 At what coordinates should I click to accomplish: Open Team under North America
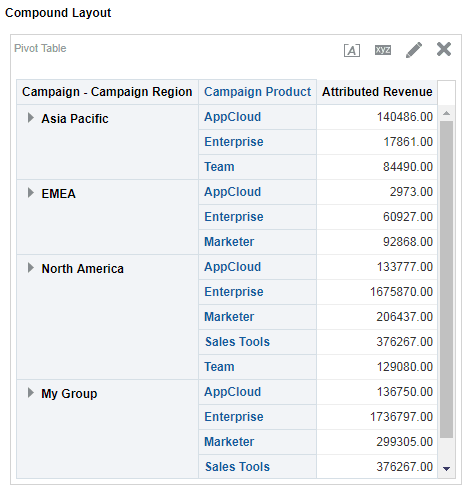(219, 367)
